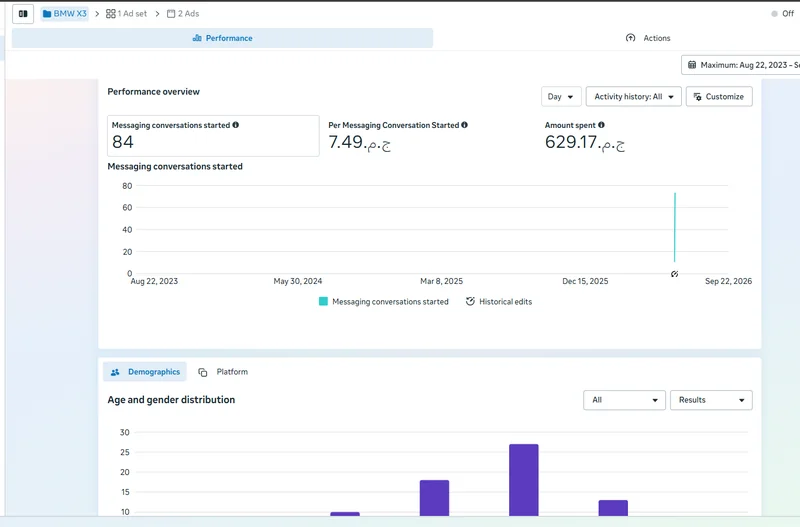Viewport: 800px width, 527px height.
Task: Select Messaging conversations started metric card
Action: coord(213,136)
